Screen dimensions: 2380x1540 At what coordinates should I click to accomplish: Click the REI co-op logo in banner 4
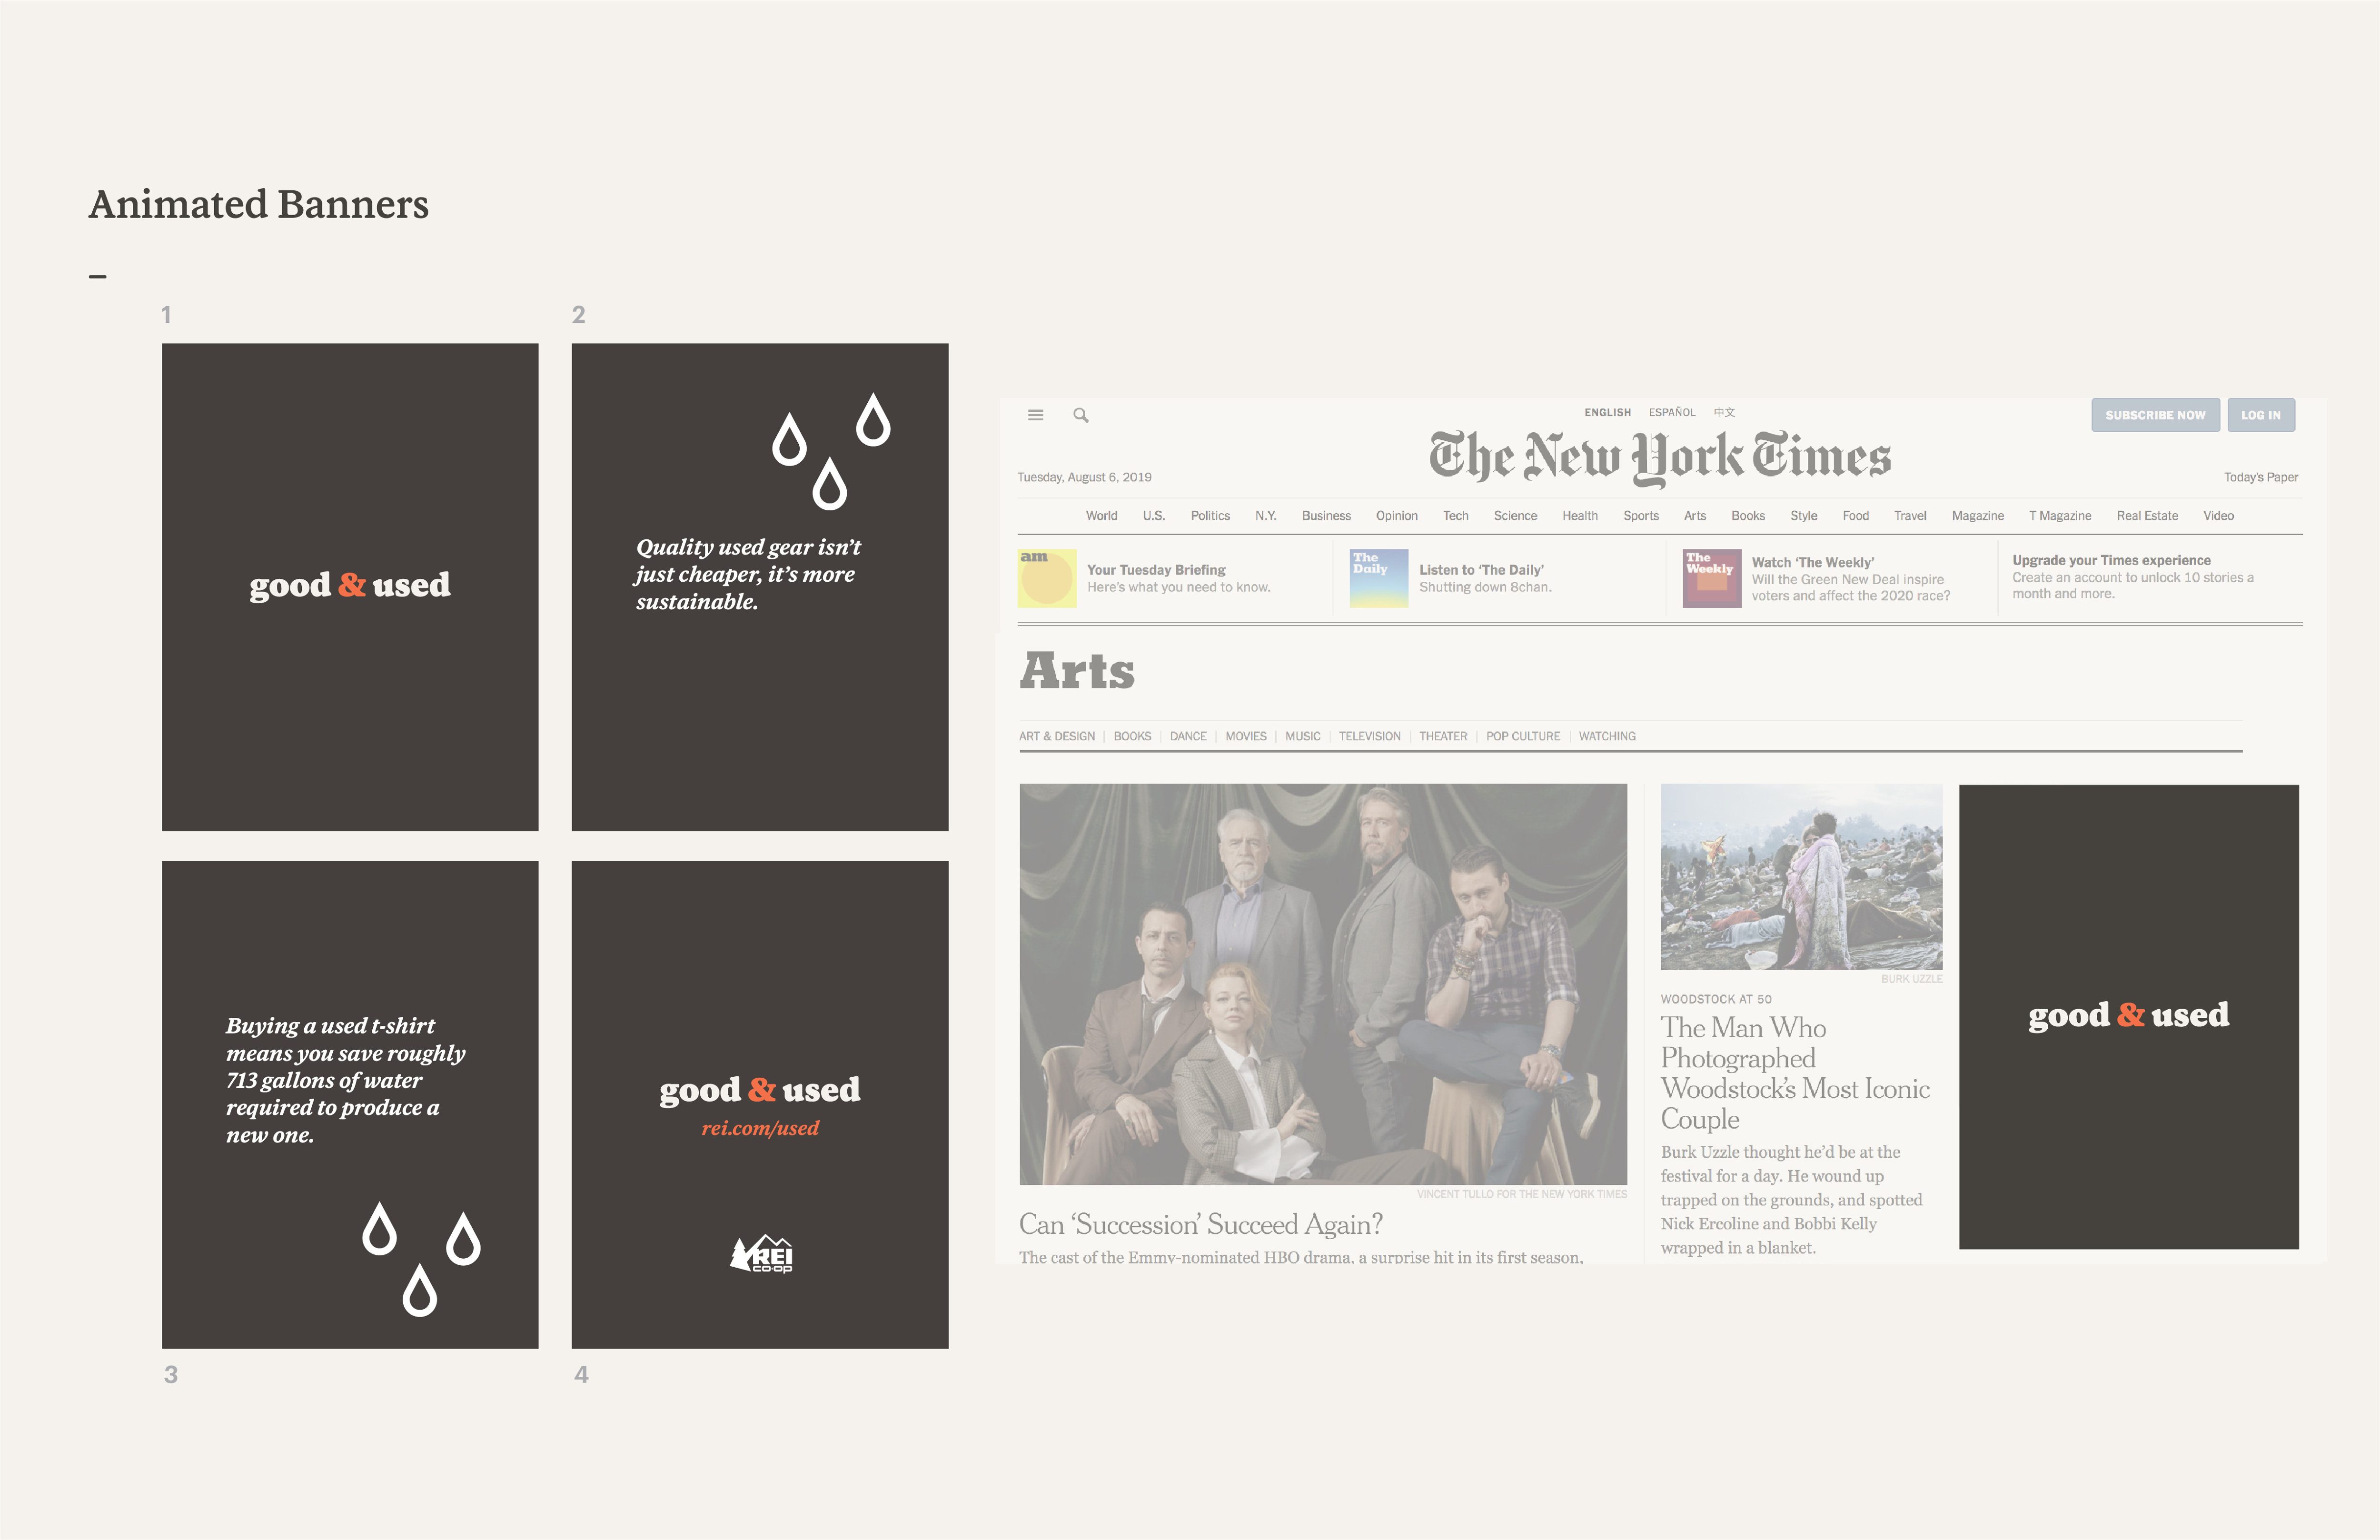point(761,1253)
